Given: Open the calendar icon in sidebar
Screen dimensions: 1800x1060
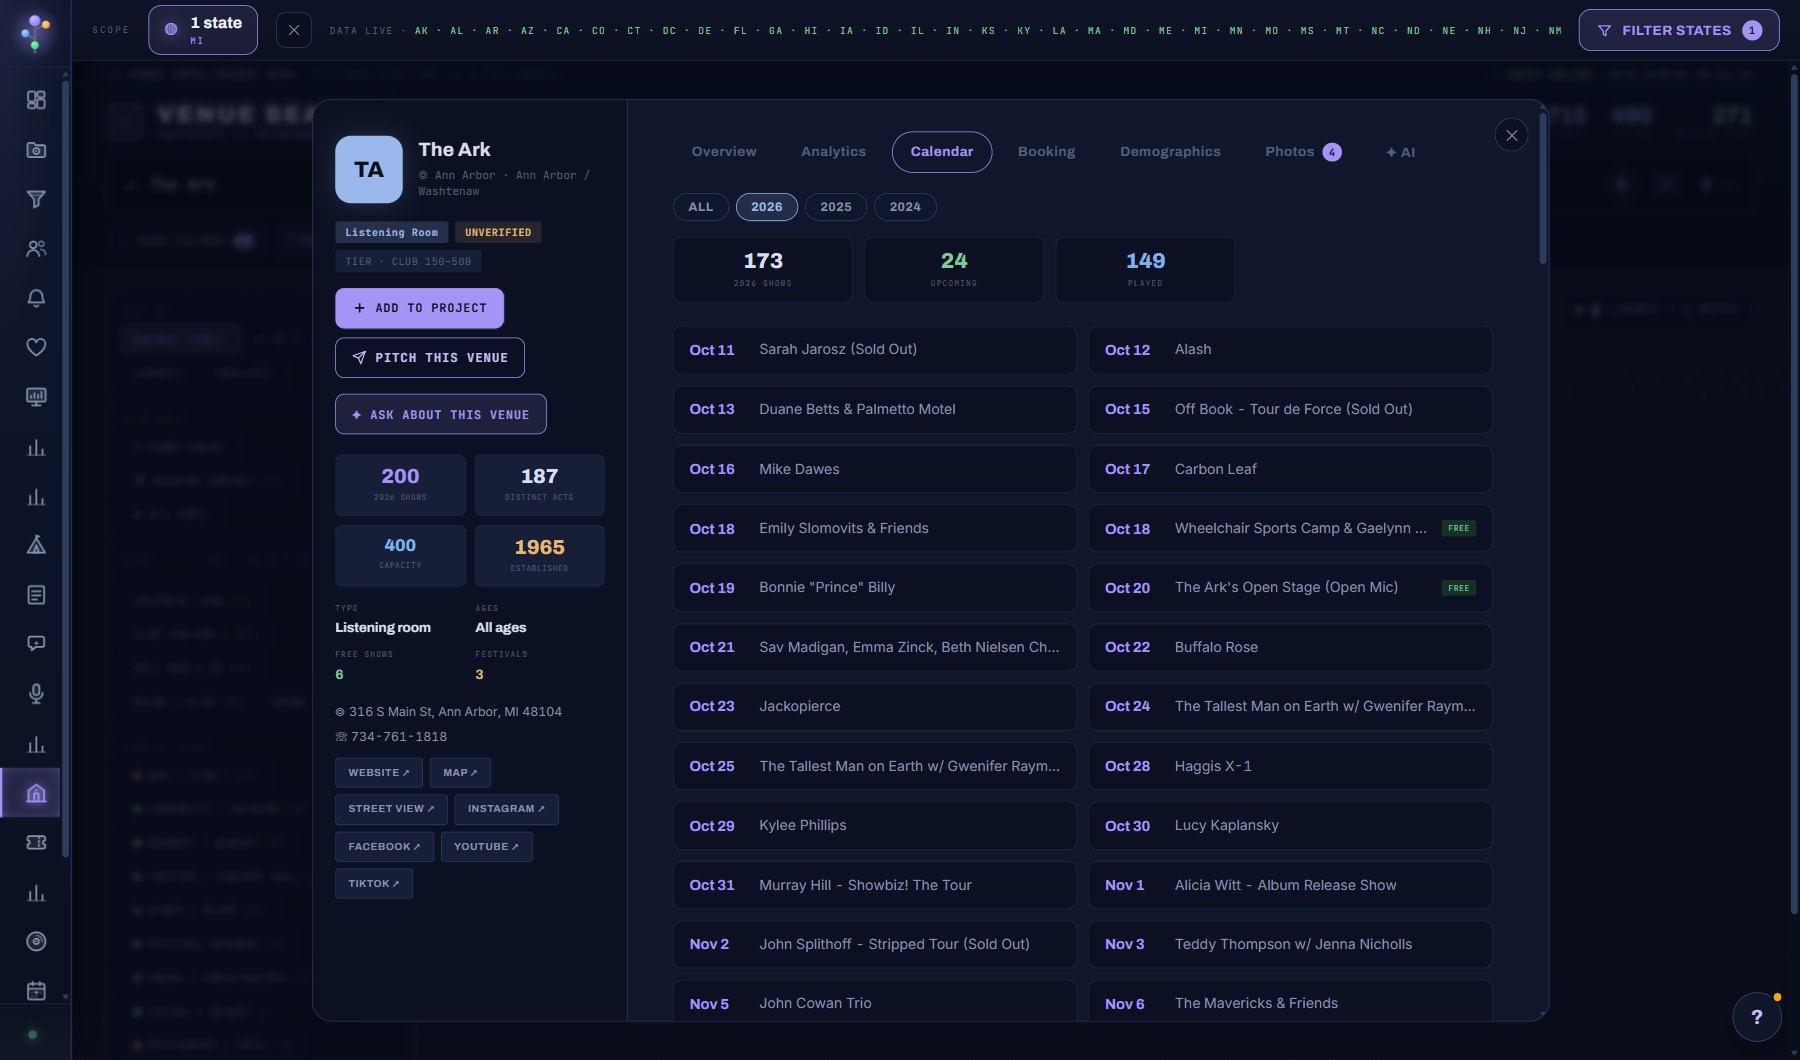Looking at the screenshot, I should click(x=36, y=991).
